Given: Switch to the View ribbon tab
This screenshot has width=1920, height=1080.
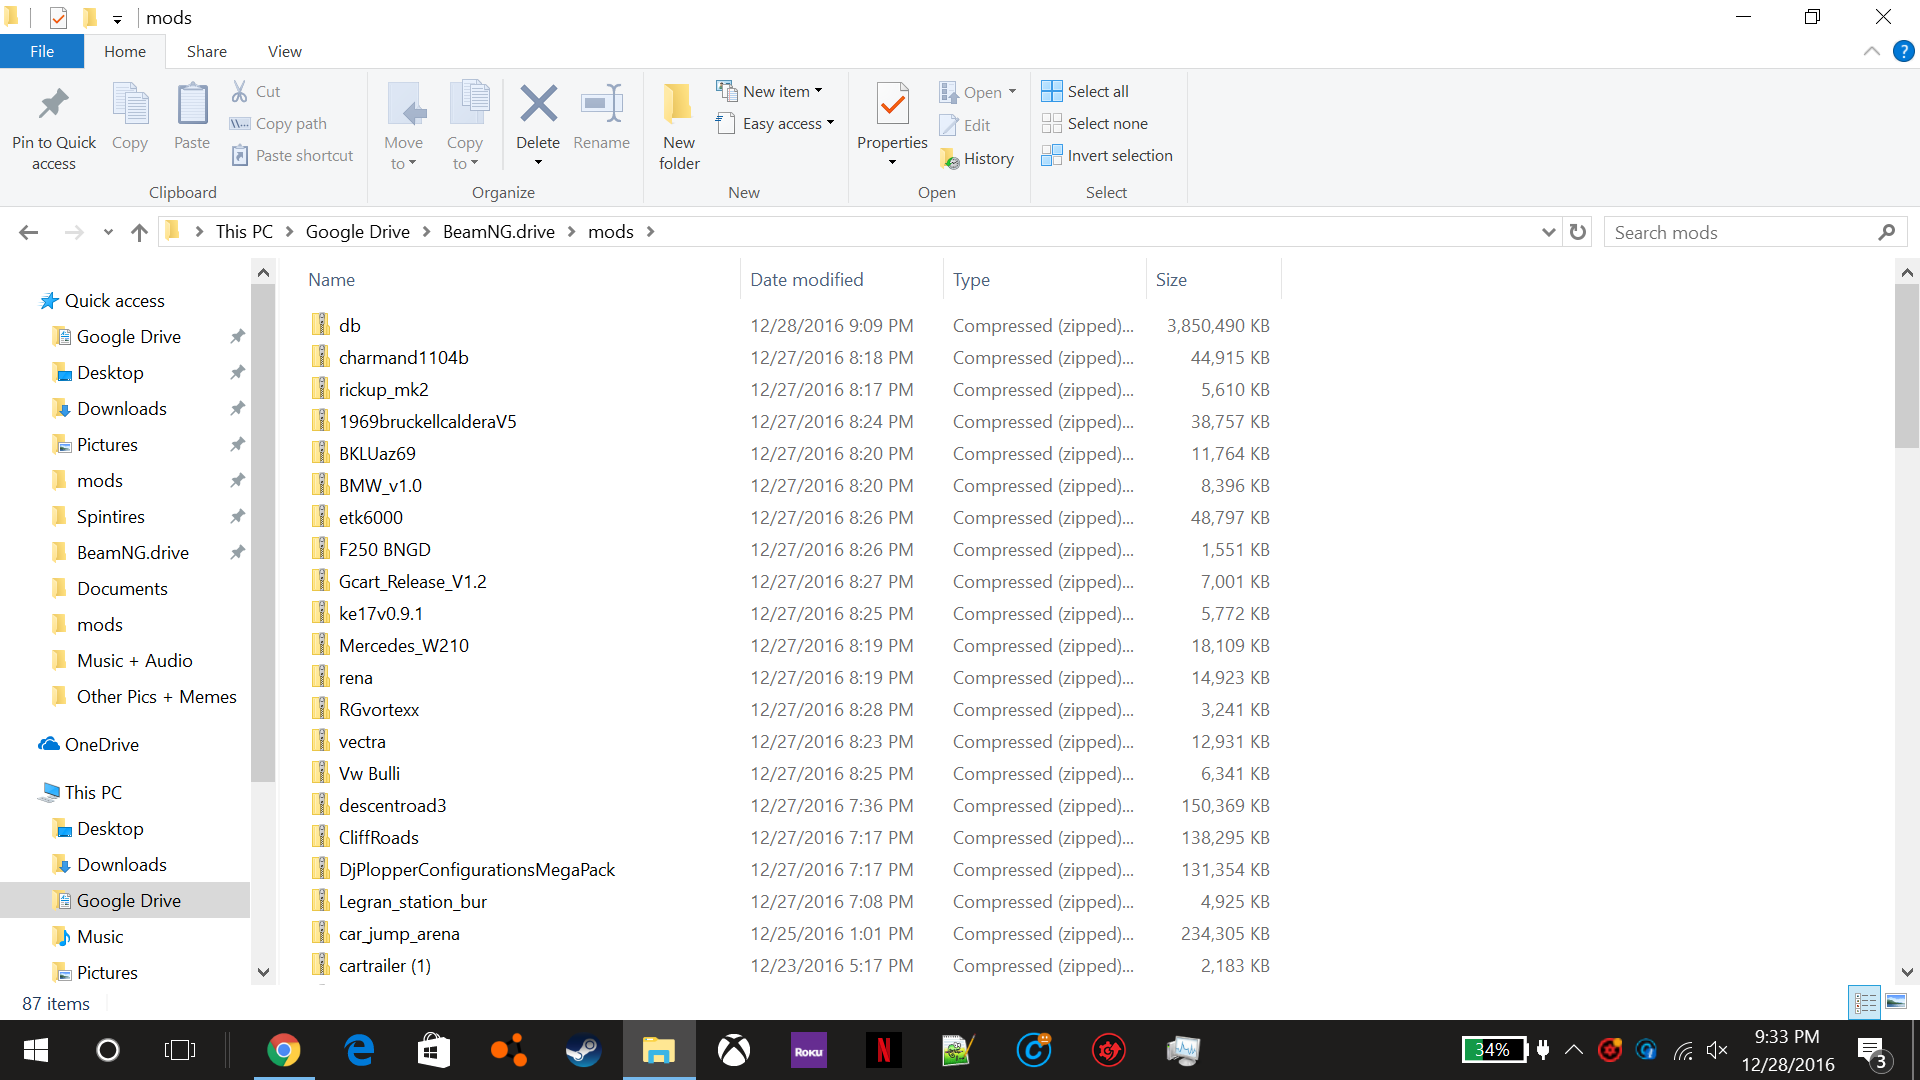Looking at the screenshot, I should tap(284, 51).
